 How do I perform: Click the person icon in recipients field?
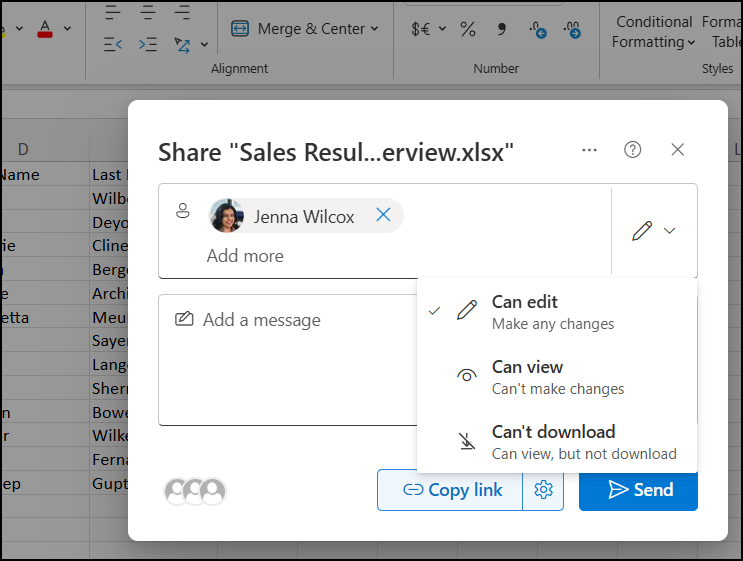tap(183, 210)
